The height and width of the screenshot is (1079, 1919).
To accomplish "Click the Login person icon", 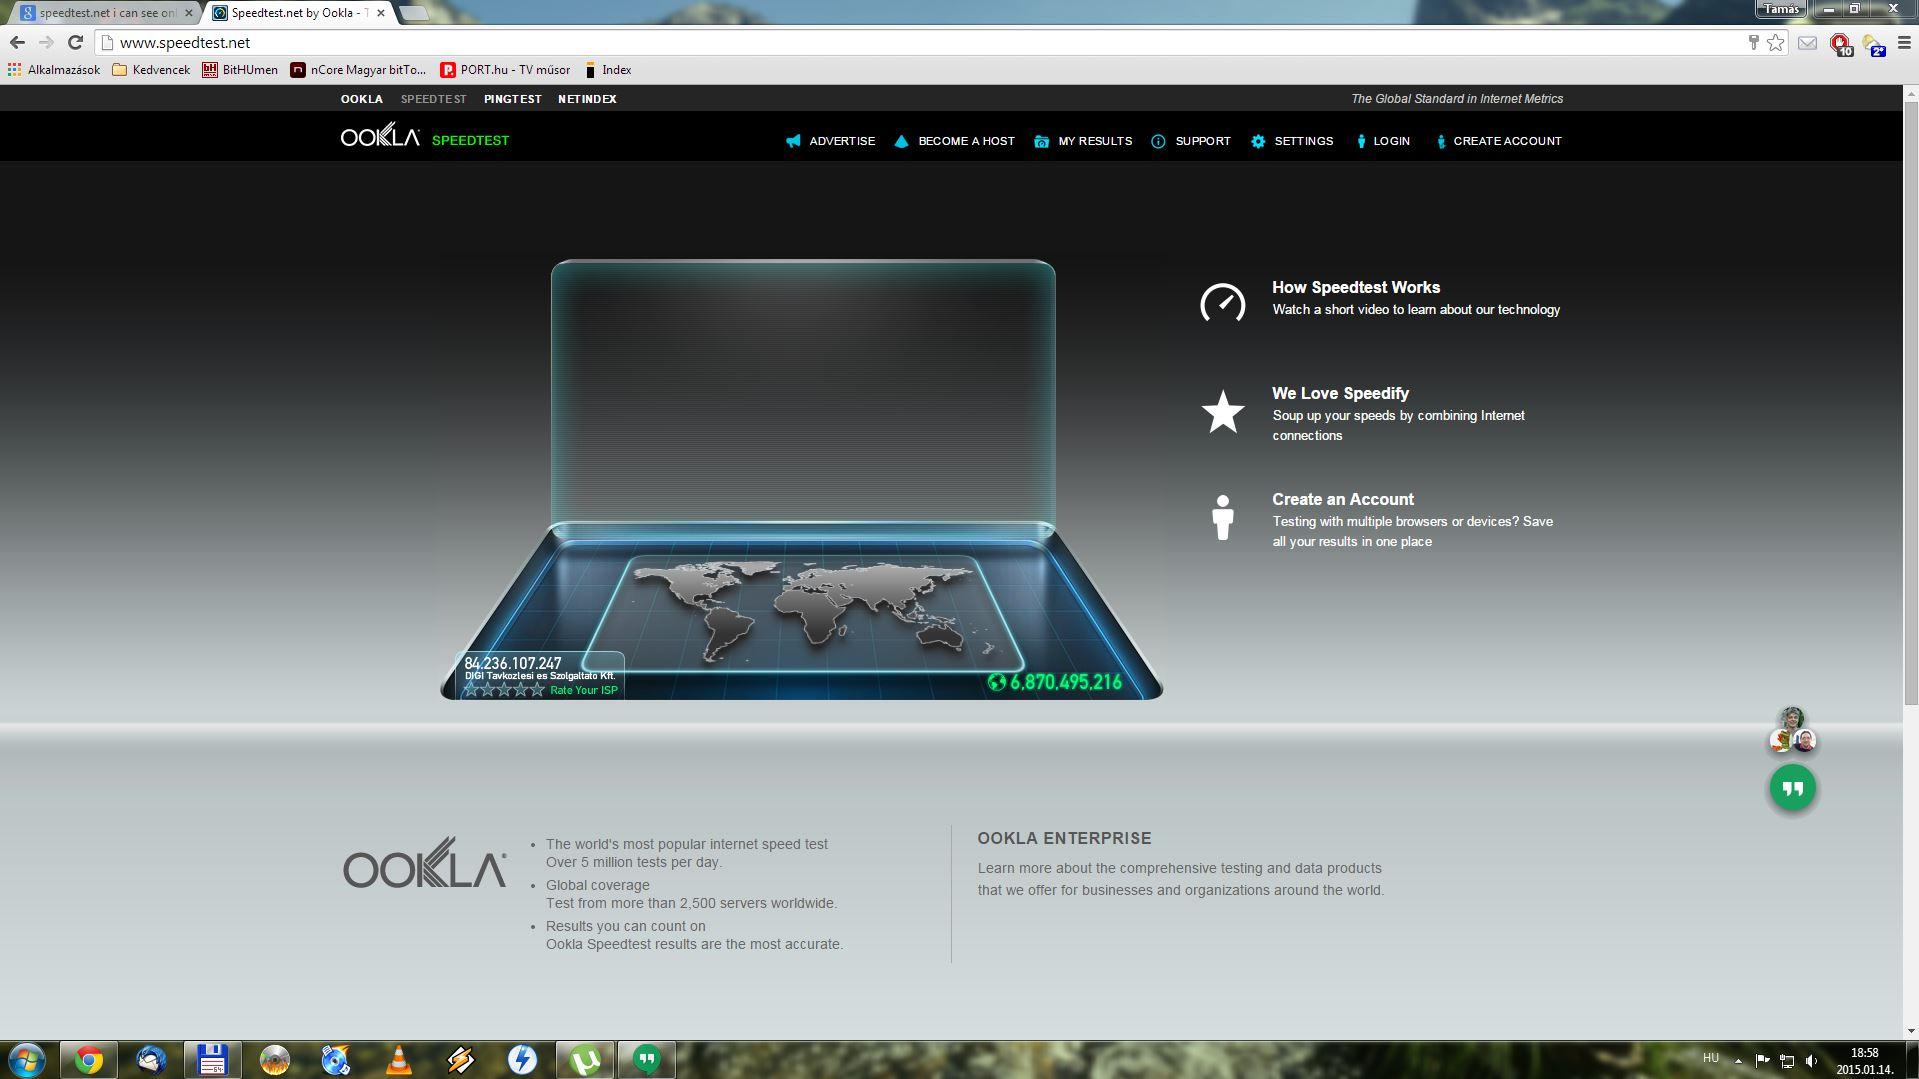I will (1361, 141).
